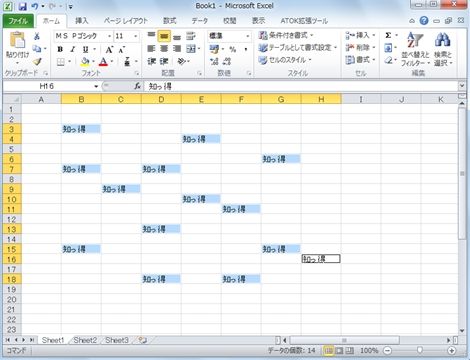Toggle Underline formatting

[x=85, y=49]
